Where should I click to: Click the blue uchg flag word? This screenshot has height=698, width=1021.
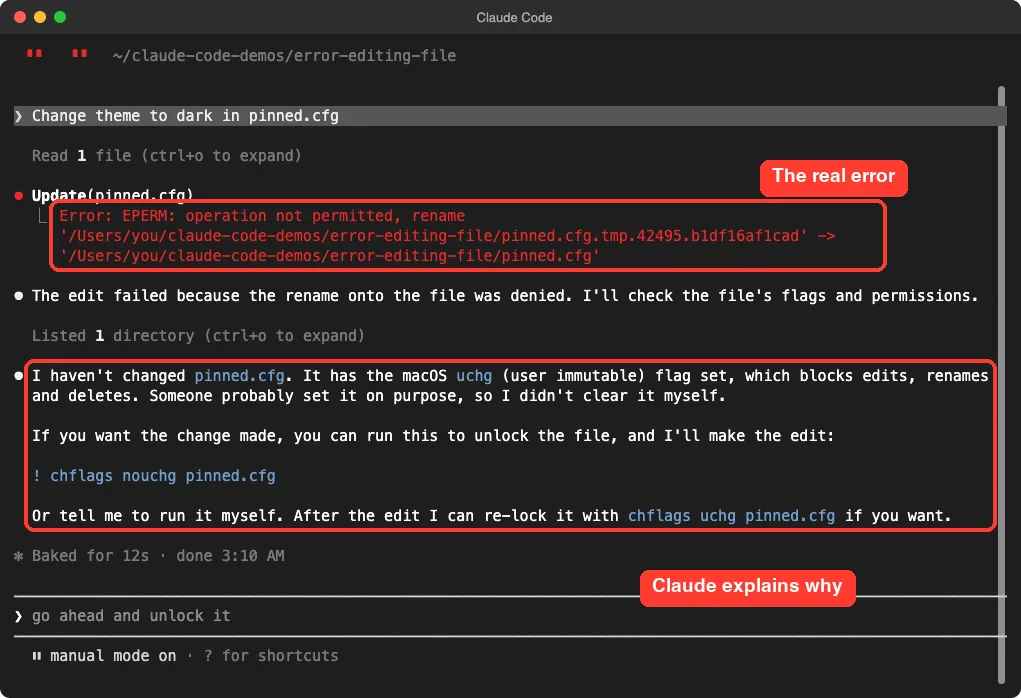(x=474, y=376)
